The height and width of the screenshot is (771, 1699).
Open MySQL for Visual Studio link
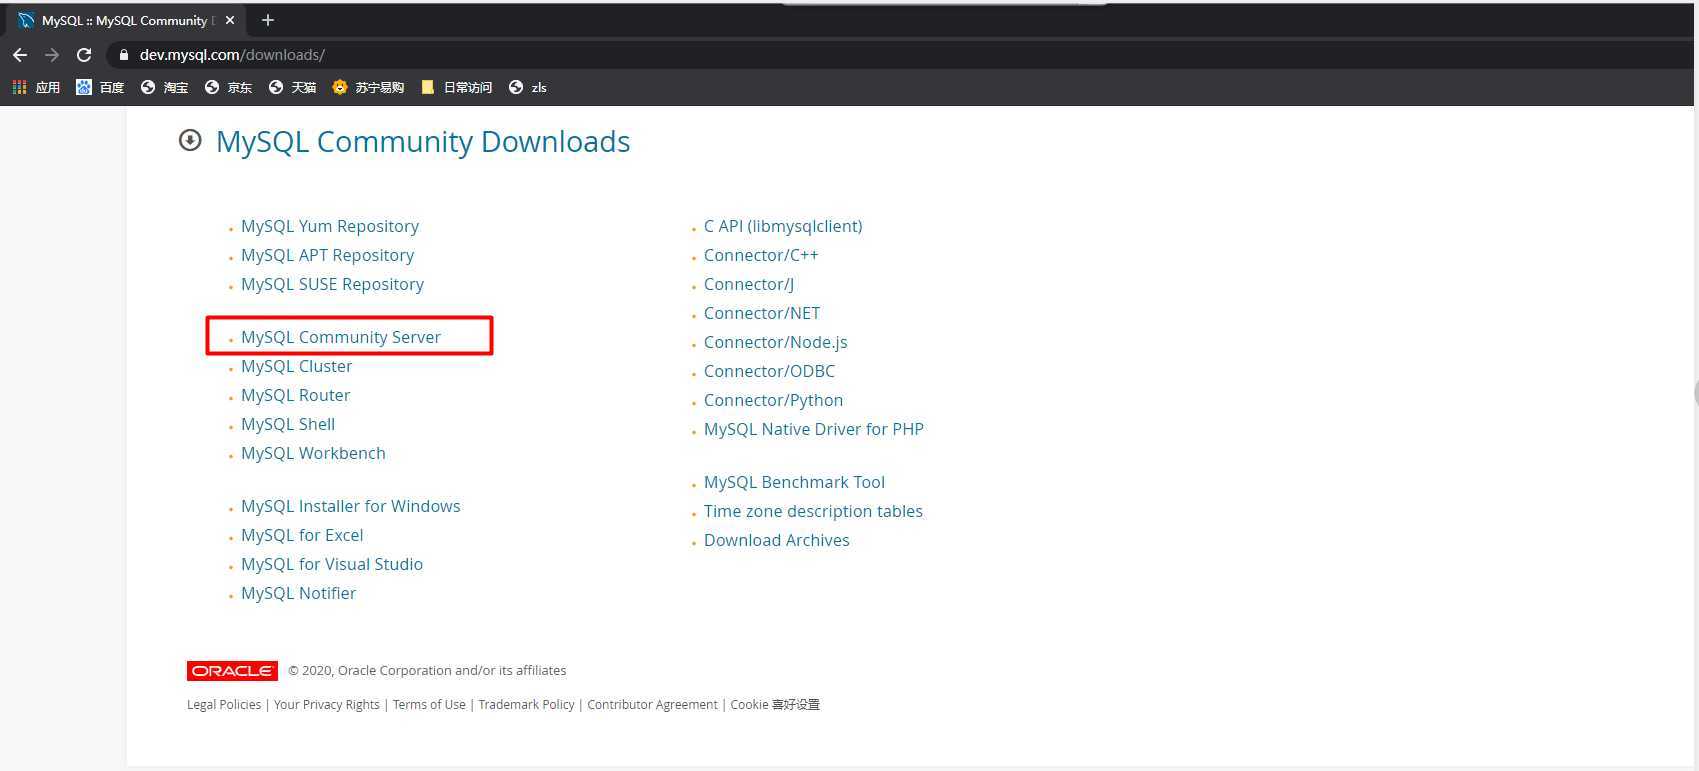(x=332, y=564)
